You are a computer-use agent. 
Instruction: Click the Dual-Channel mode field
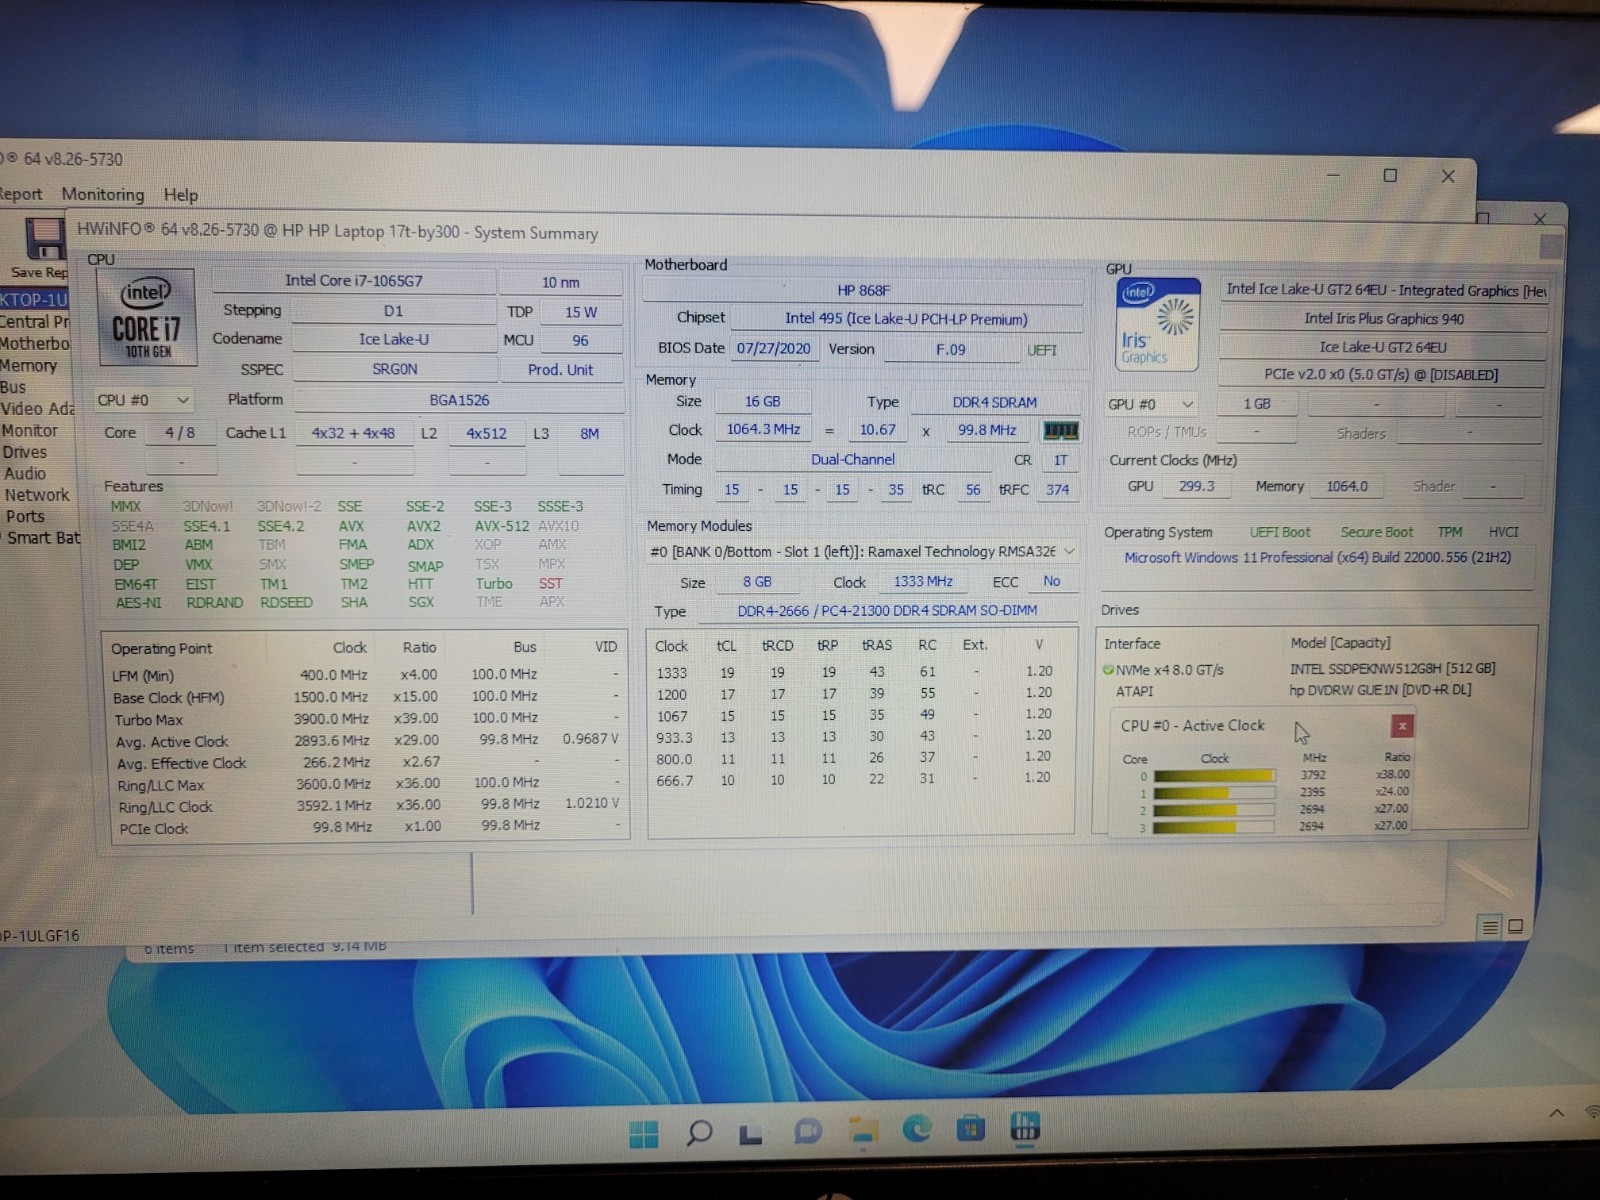coord(853,460)
